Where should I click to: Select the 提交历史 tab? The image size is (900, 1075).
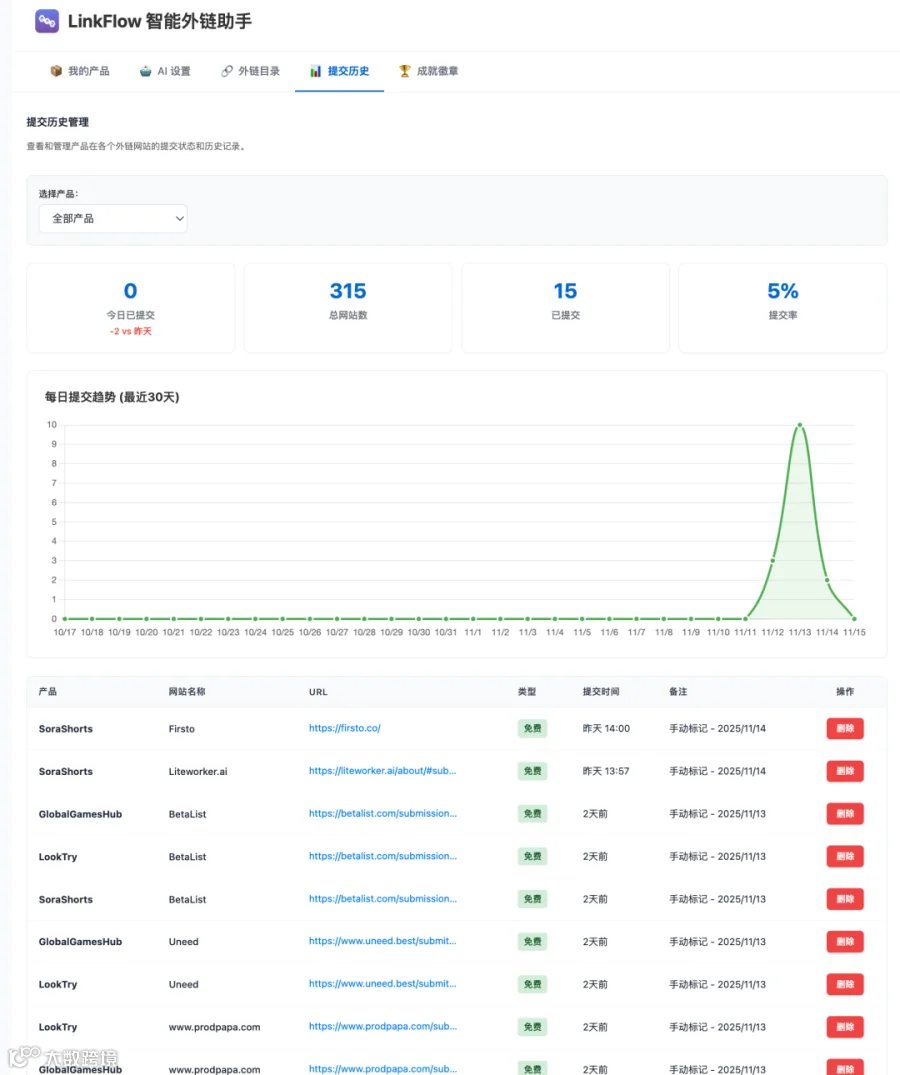(x=339, y=71)
